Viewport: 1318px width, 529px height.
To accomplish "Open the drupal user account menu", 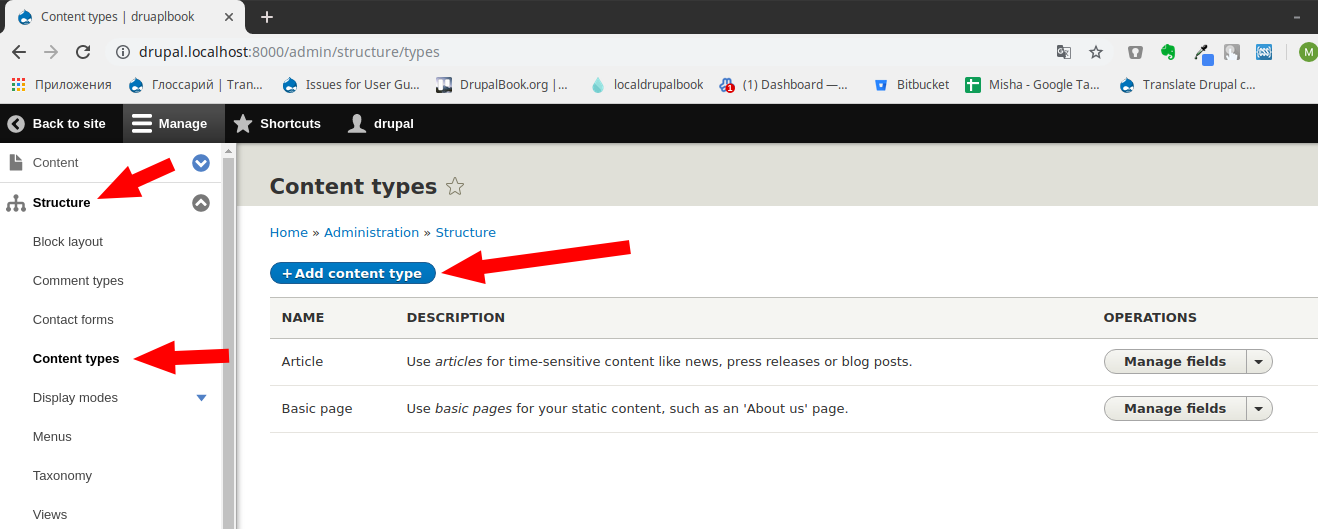I will [381, 123].
